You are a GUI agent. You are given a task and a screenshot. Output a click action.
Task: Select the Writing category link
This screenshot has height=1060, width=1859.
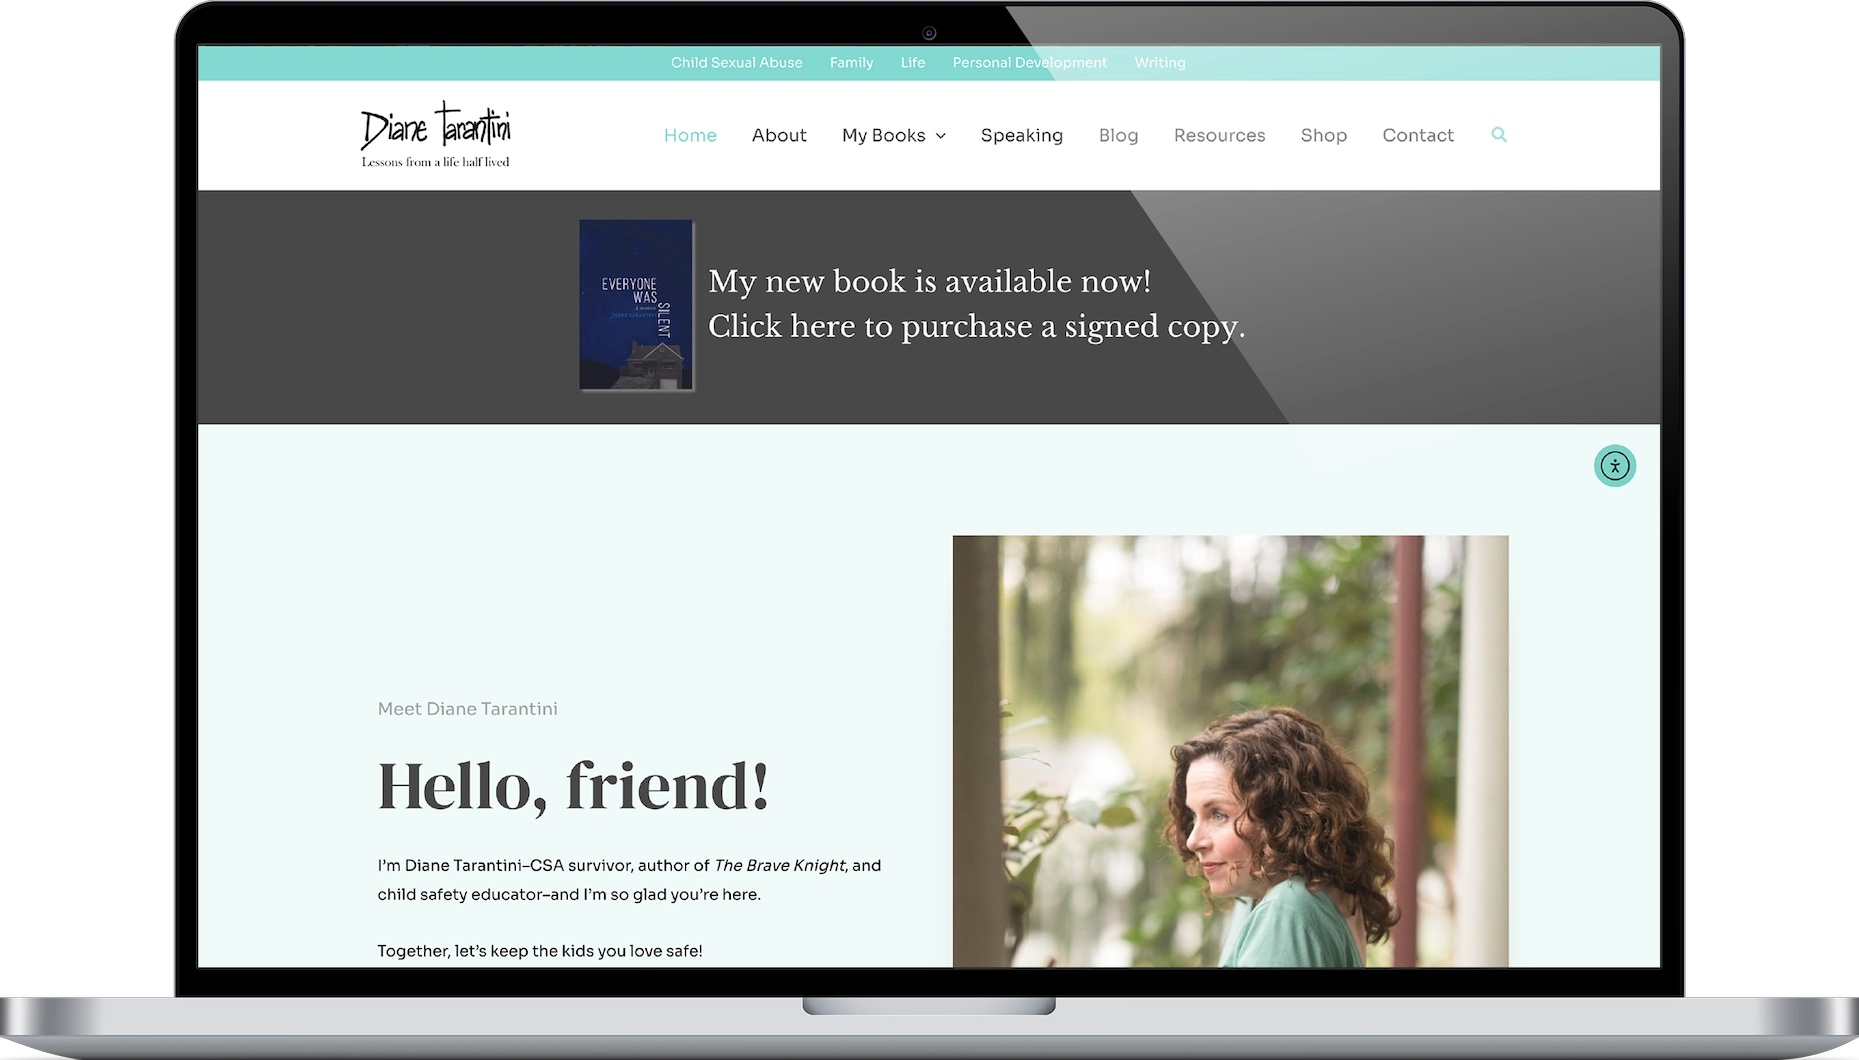(1159, 62)
